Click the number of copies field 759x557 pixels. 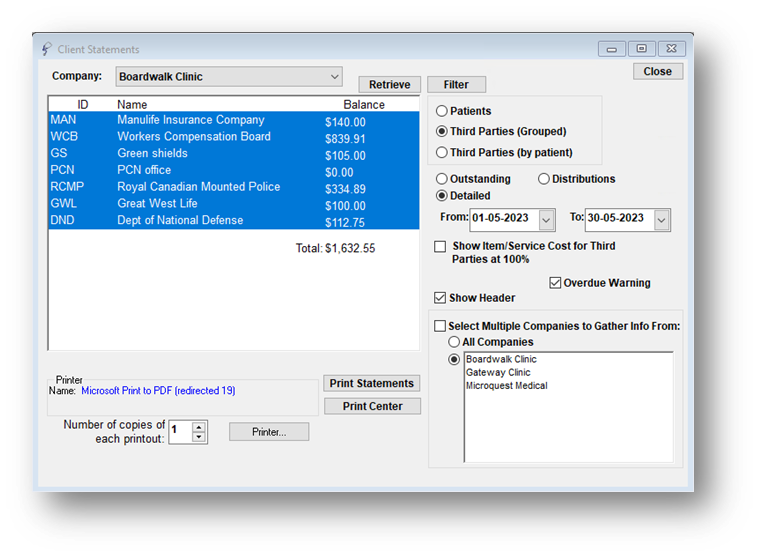tap(181, 432)
